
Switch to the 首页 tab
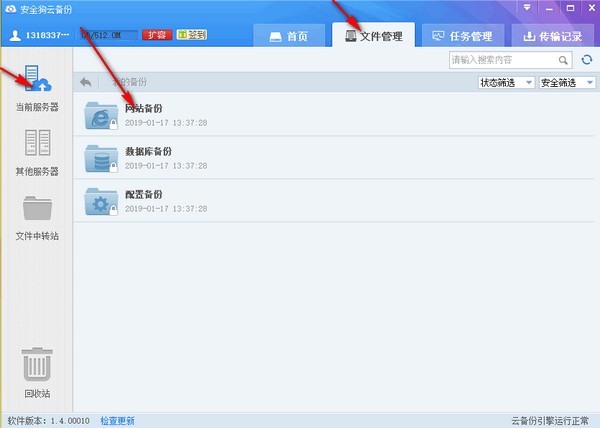[289, 36]
